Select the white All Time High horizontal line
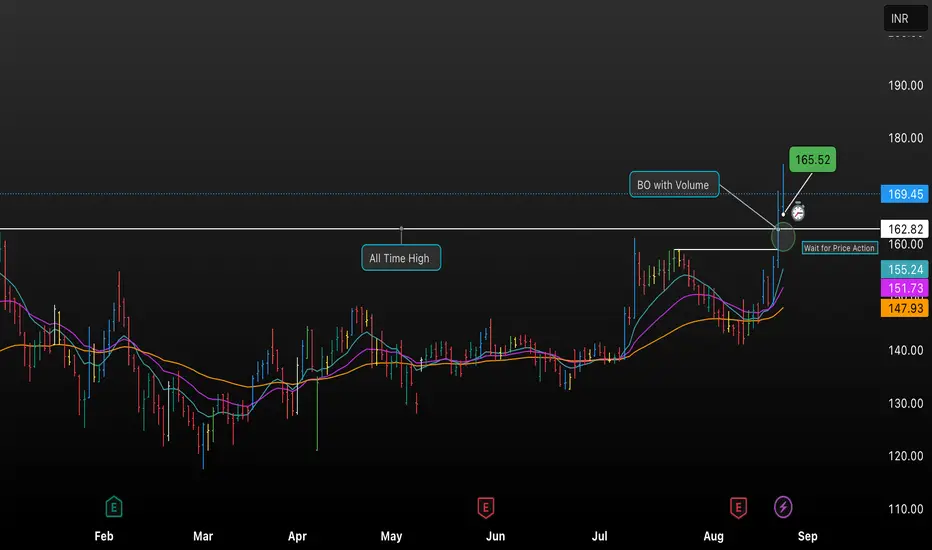This screenshot has height=550, width=932. tap(440, 228)
